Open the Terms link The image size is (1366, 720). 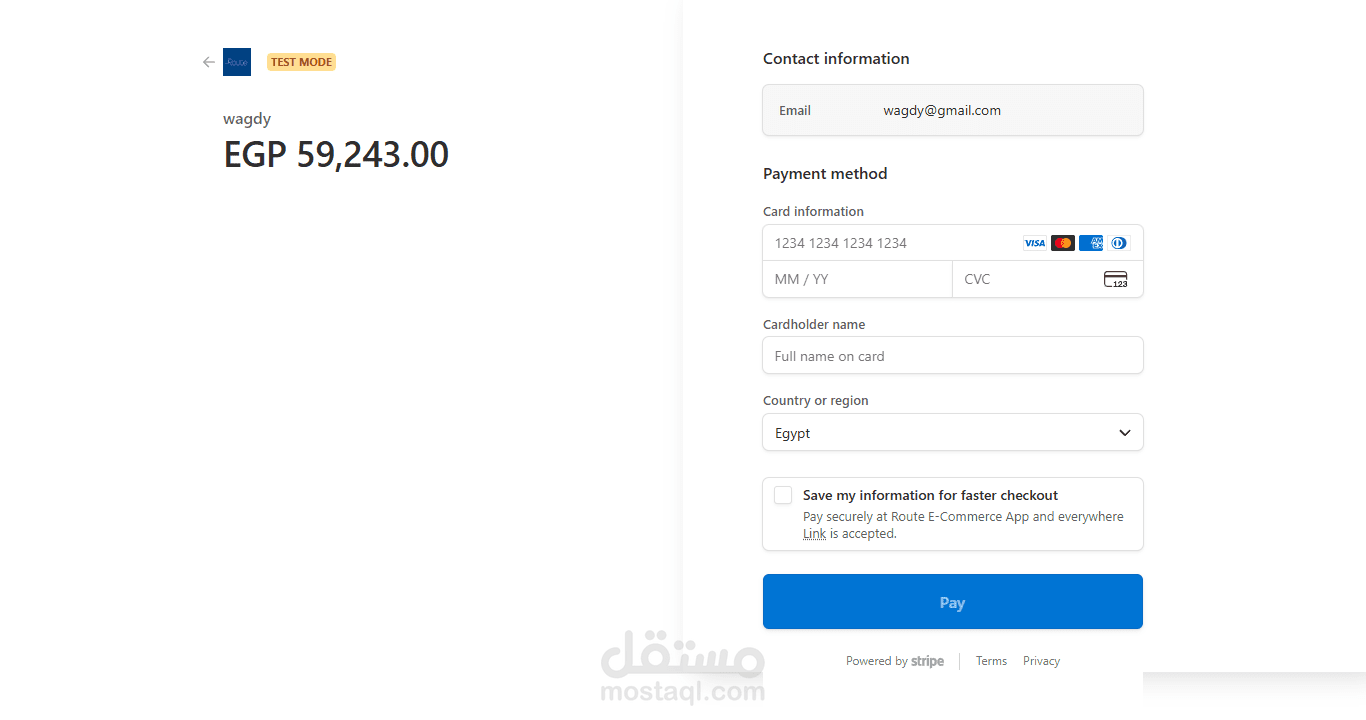(991, 661)
